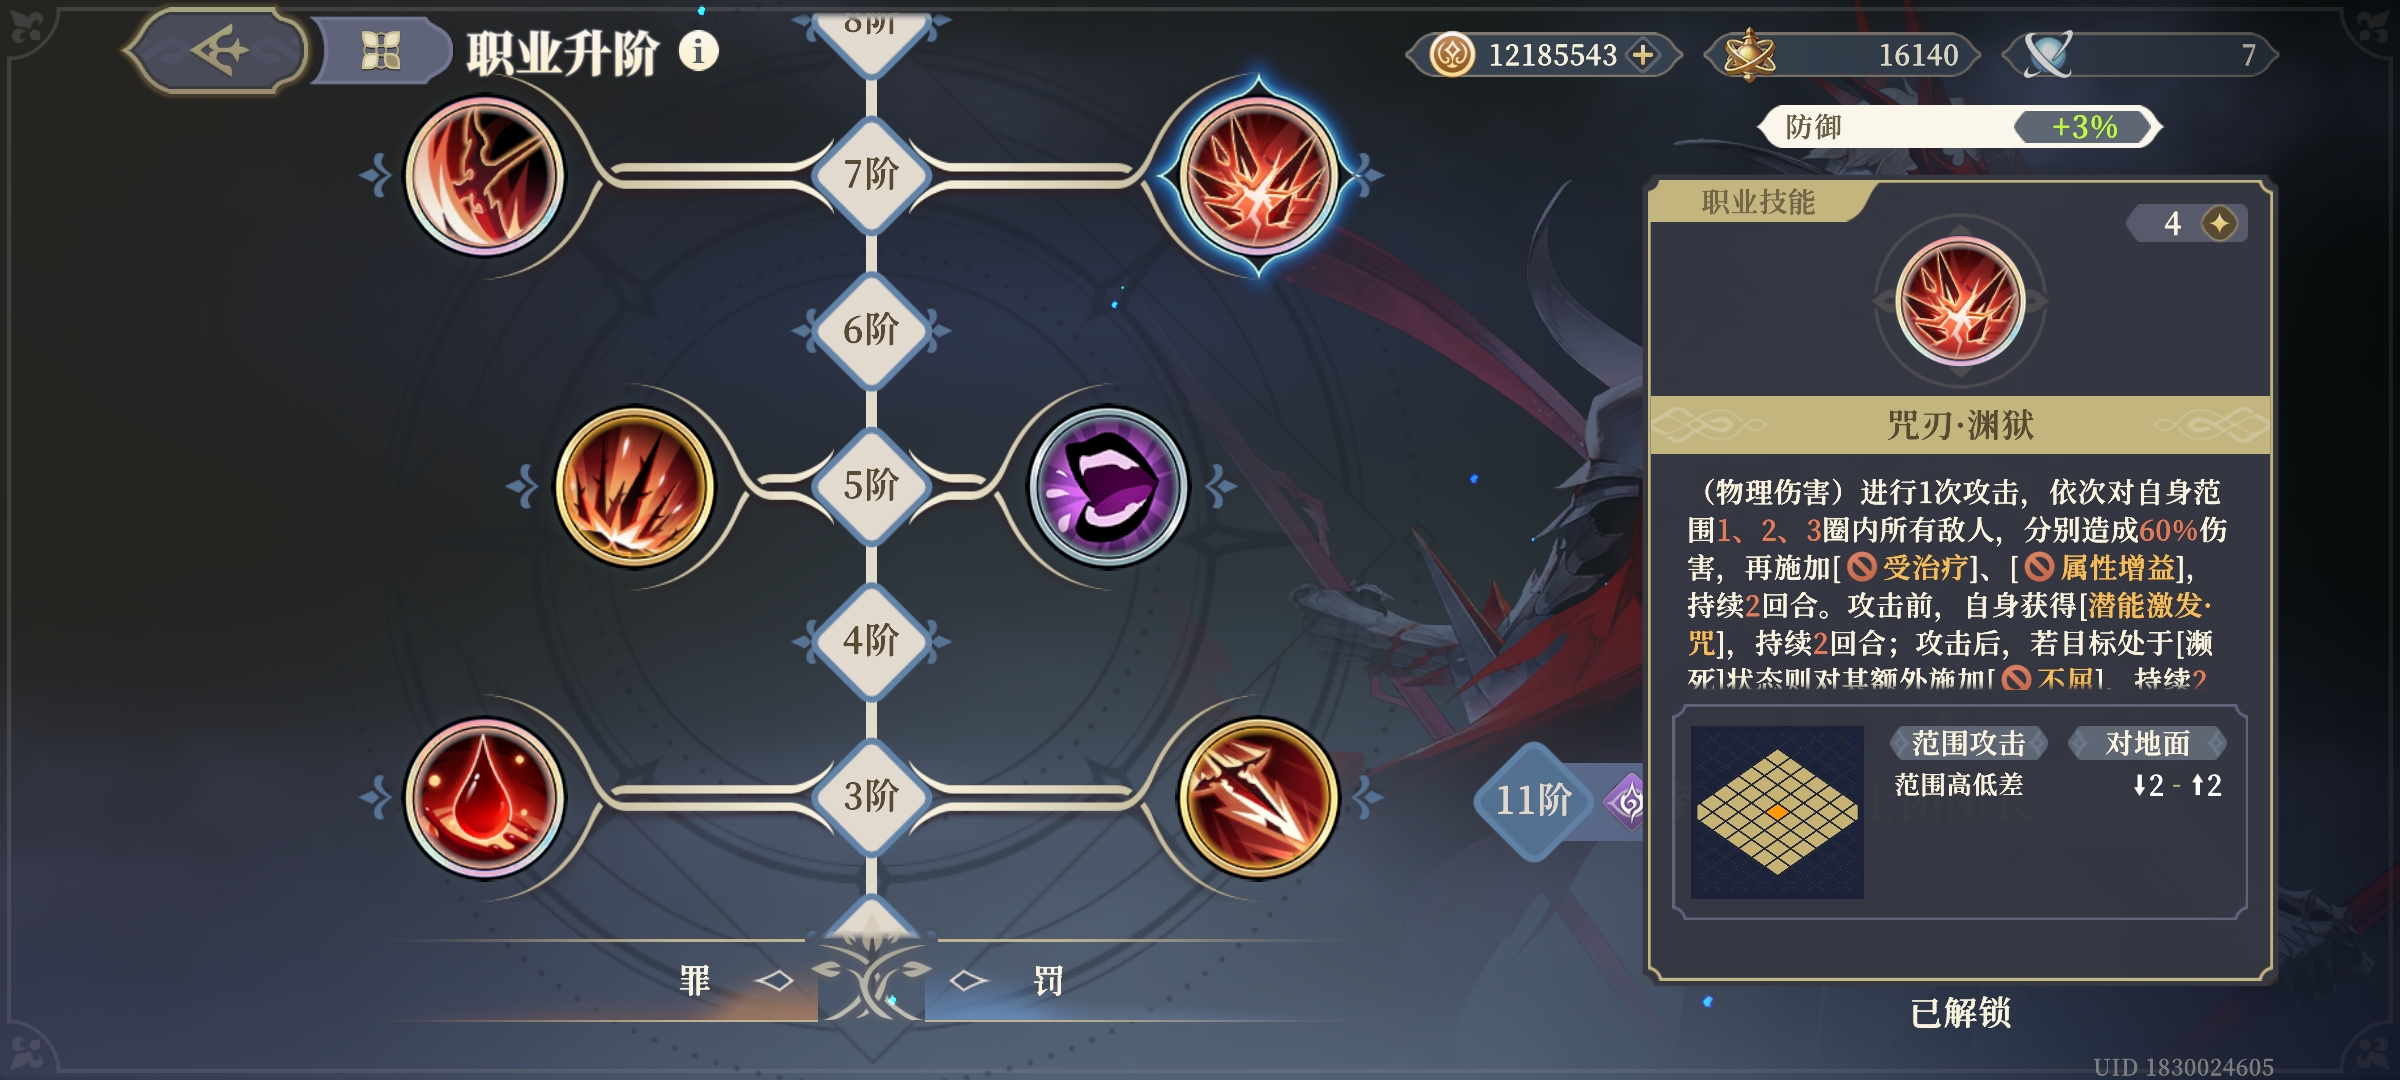Click the 4阶 tier diamond node
Image resolution: width=2400 pixels, height=1080 pixels.
(x=871, y=641)
